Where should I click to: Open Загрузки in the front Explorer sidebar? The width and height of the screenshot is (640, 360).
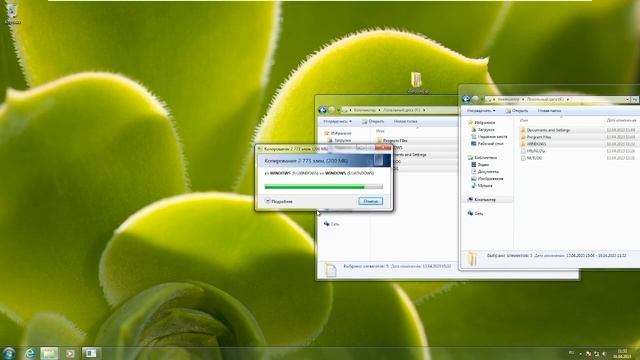pos(483,129)
